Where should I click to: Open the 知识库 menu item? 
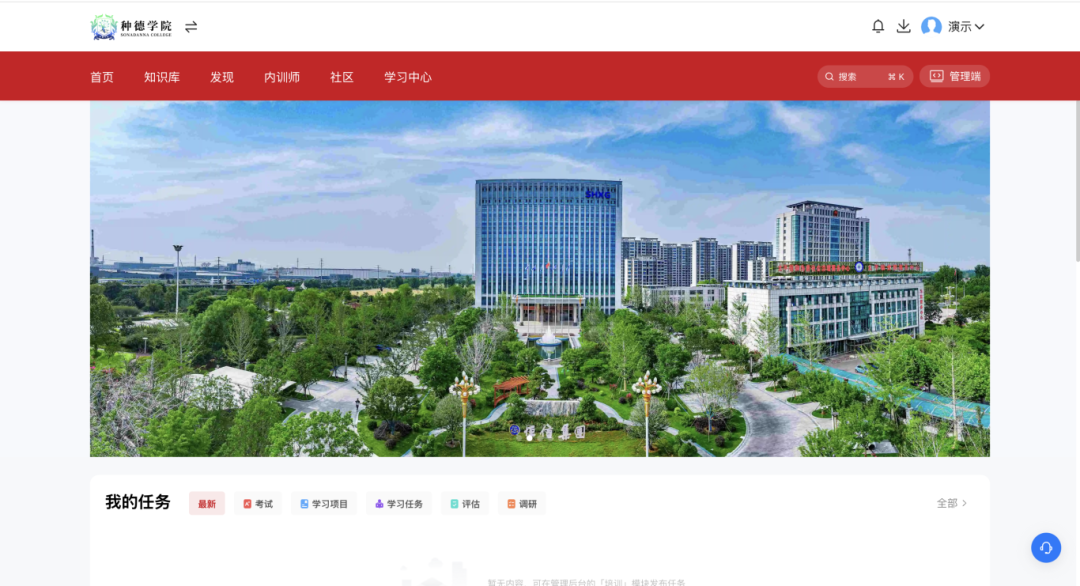(162, 77)
